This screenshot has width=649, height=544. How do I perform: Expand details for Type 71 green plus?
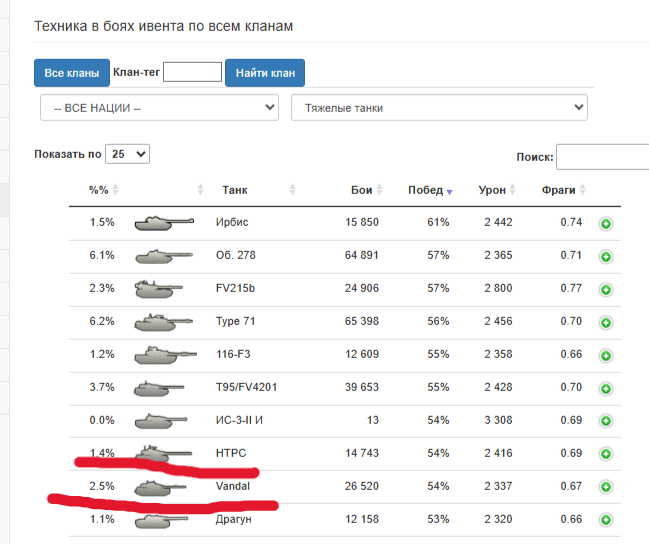(606, 323)
